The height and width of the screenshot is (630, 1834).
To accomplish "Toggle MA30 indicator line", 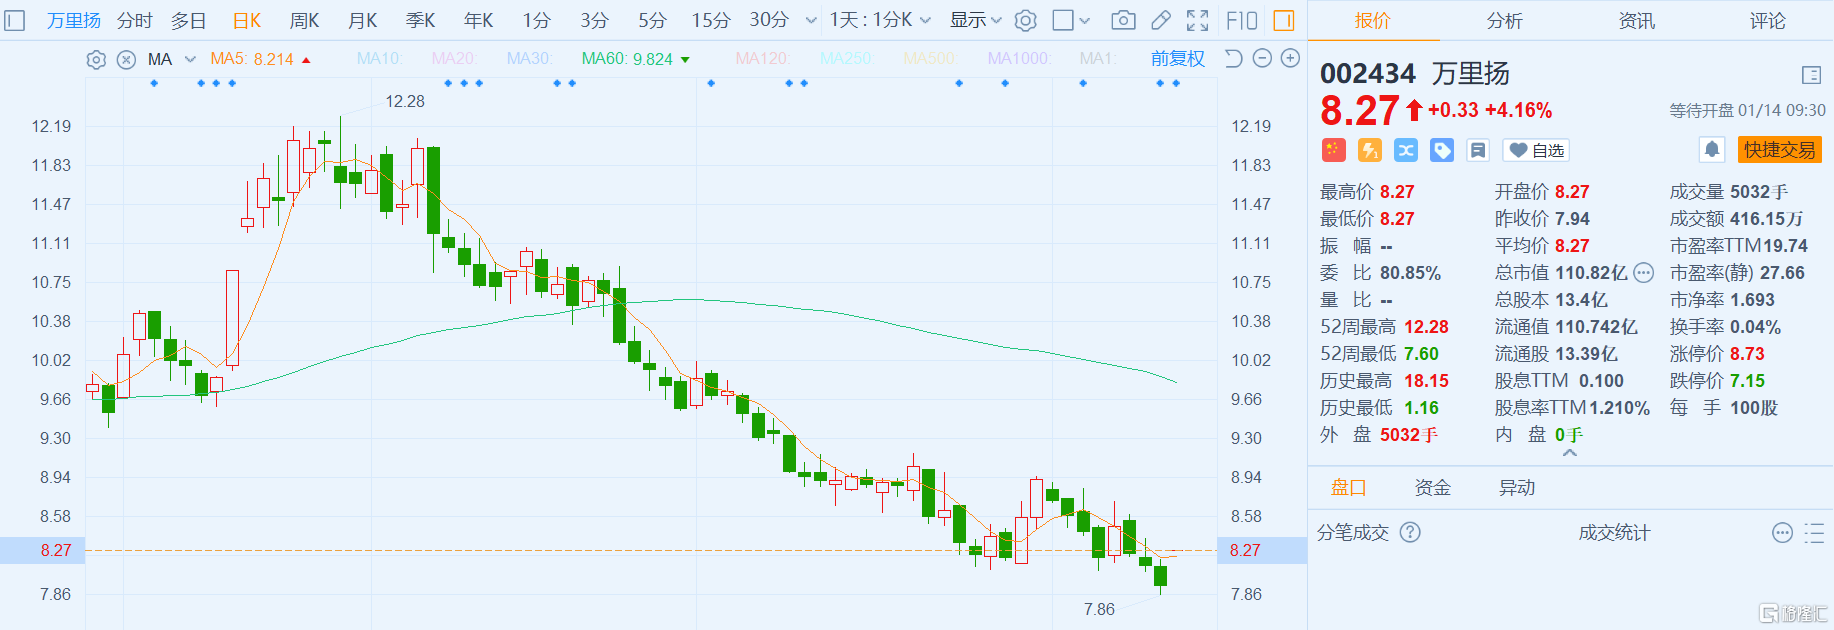I will click(x=530, y=59).
